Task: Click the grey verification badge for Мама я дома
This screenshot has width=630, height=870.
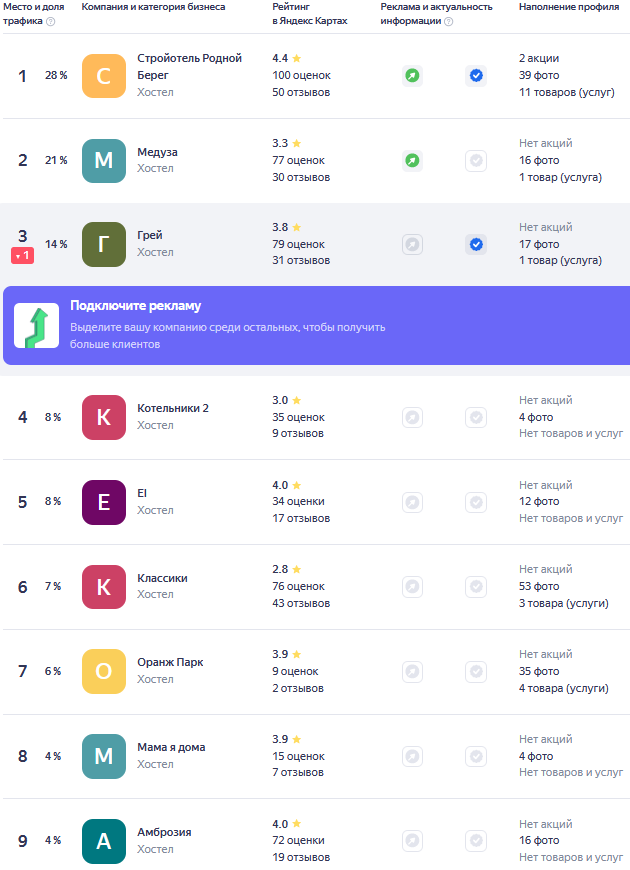Action: point(476,756)
